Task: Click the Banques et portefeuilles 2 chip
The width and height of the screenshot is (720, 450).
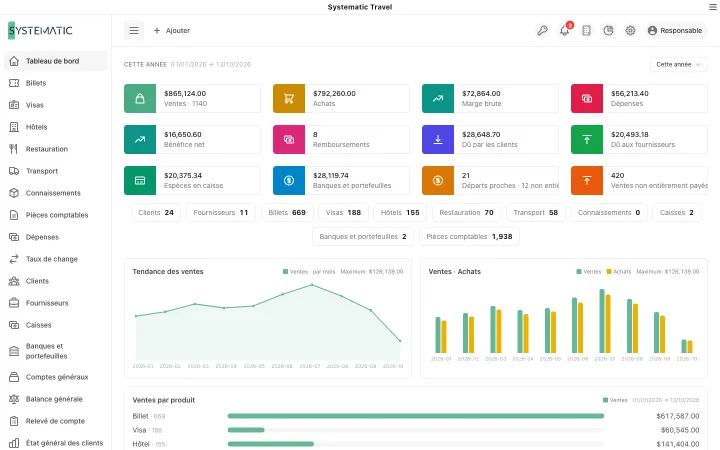Action: tap(363, 236)
